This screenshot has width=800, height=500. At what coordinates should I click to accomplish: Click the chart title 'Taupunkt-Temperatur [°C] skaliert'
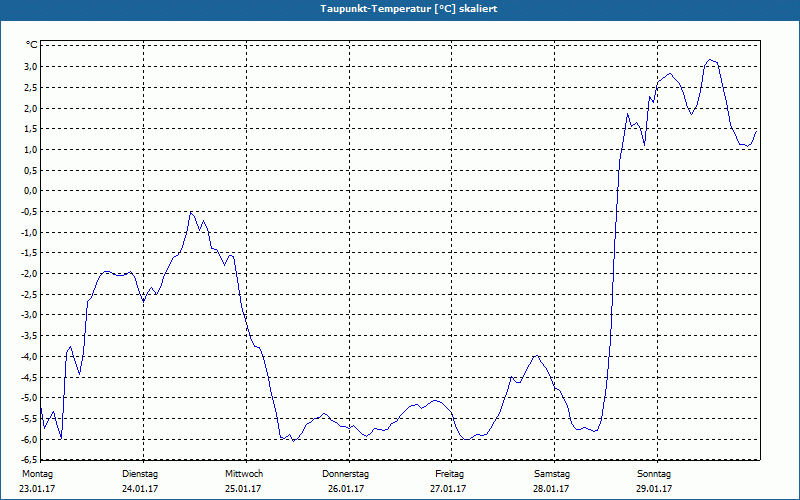pyautogui.click(x=409, y=9)
